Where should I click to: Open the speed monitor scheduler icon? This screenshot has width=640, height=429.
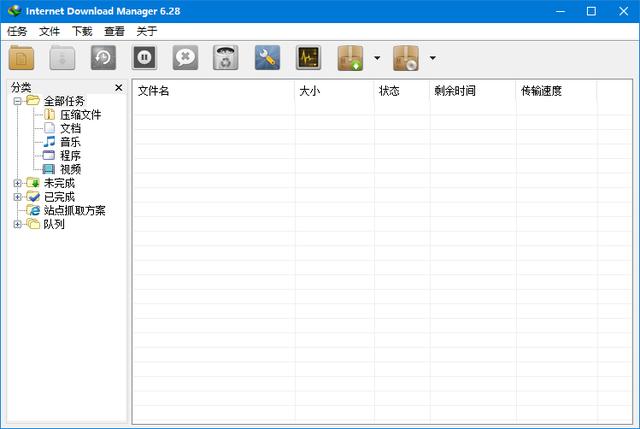[x=308, y=58]
